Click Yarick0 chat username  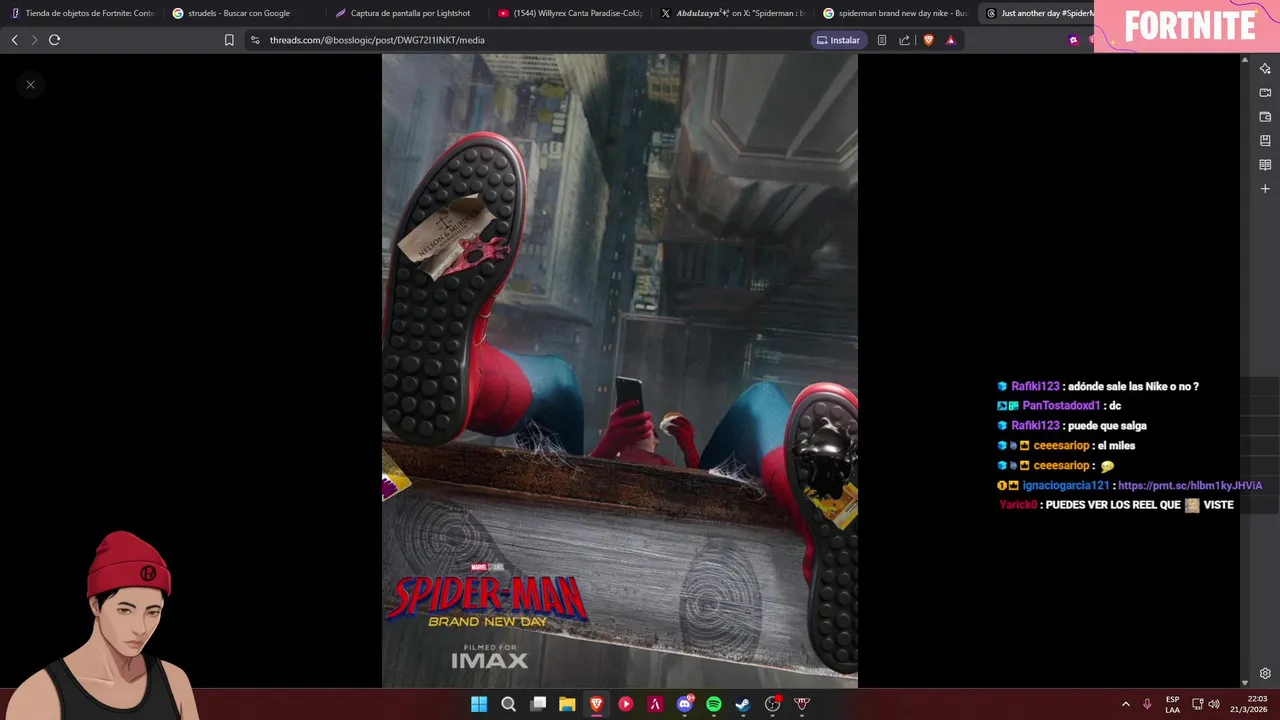click(1018, 506)
